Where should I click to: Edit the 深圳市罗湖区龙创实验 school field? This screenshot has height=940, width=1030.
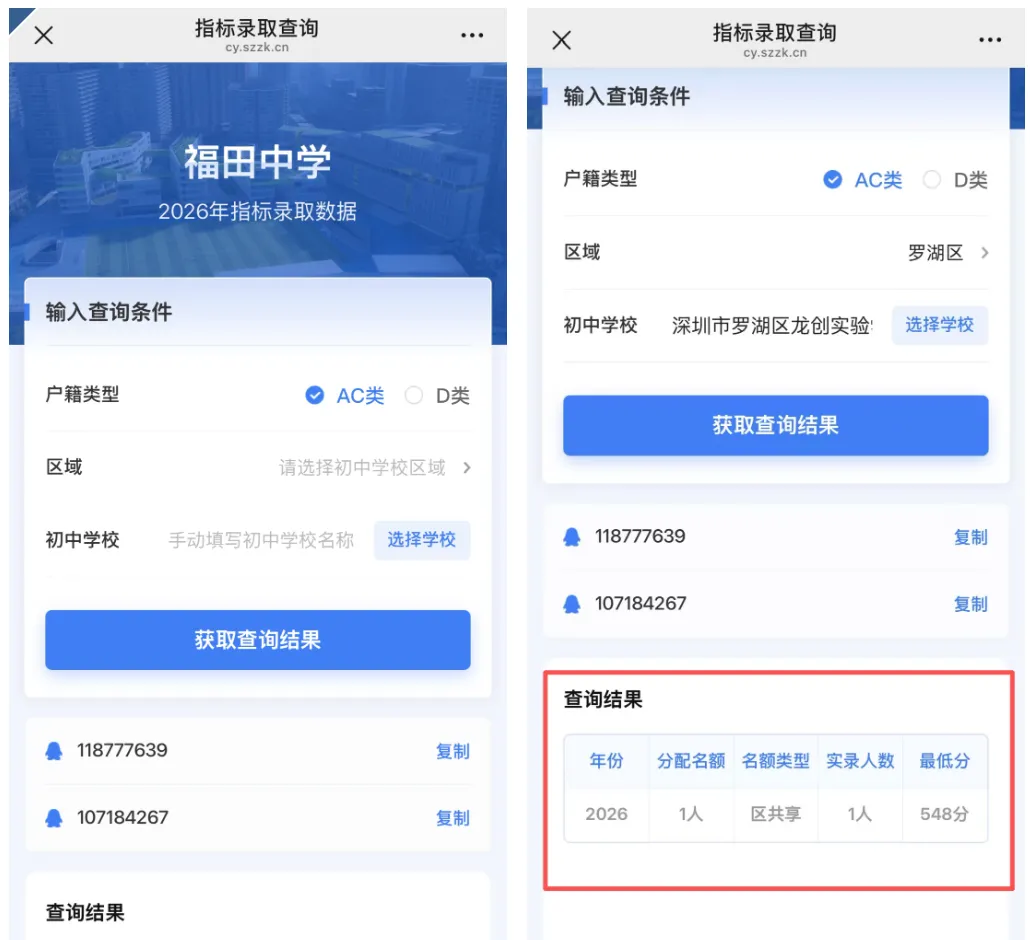(x=772, y=325)
